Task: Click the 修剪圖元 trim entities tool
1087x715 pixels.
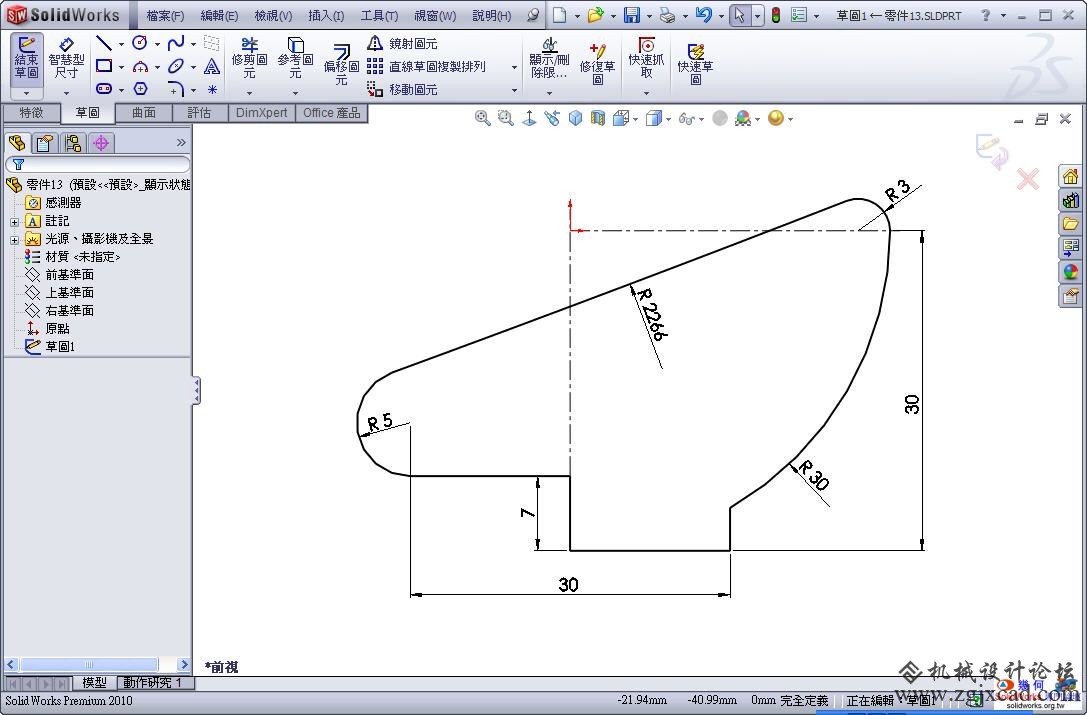Action: [x=249, y=58]
